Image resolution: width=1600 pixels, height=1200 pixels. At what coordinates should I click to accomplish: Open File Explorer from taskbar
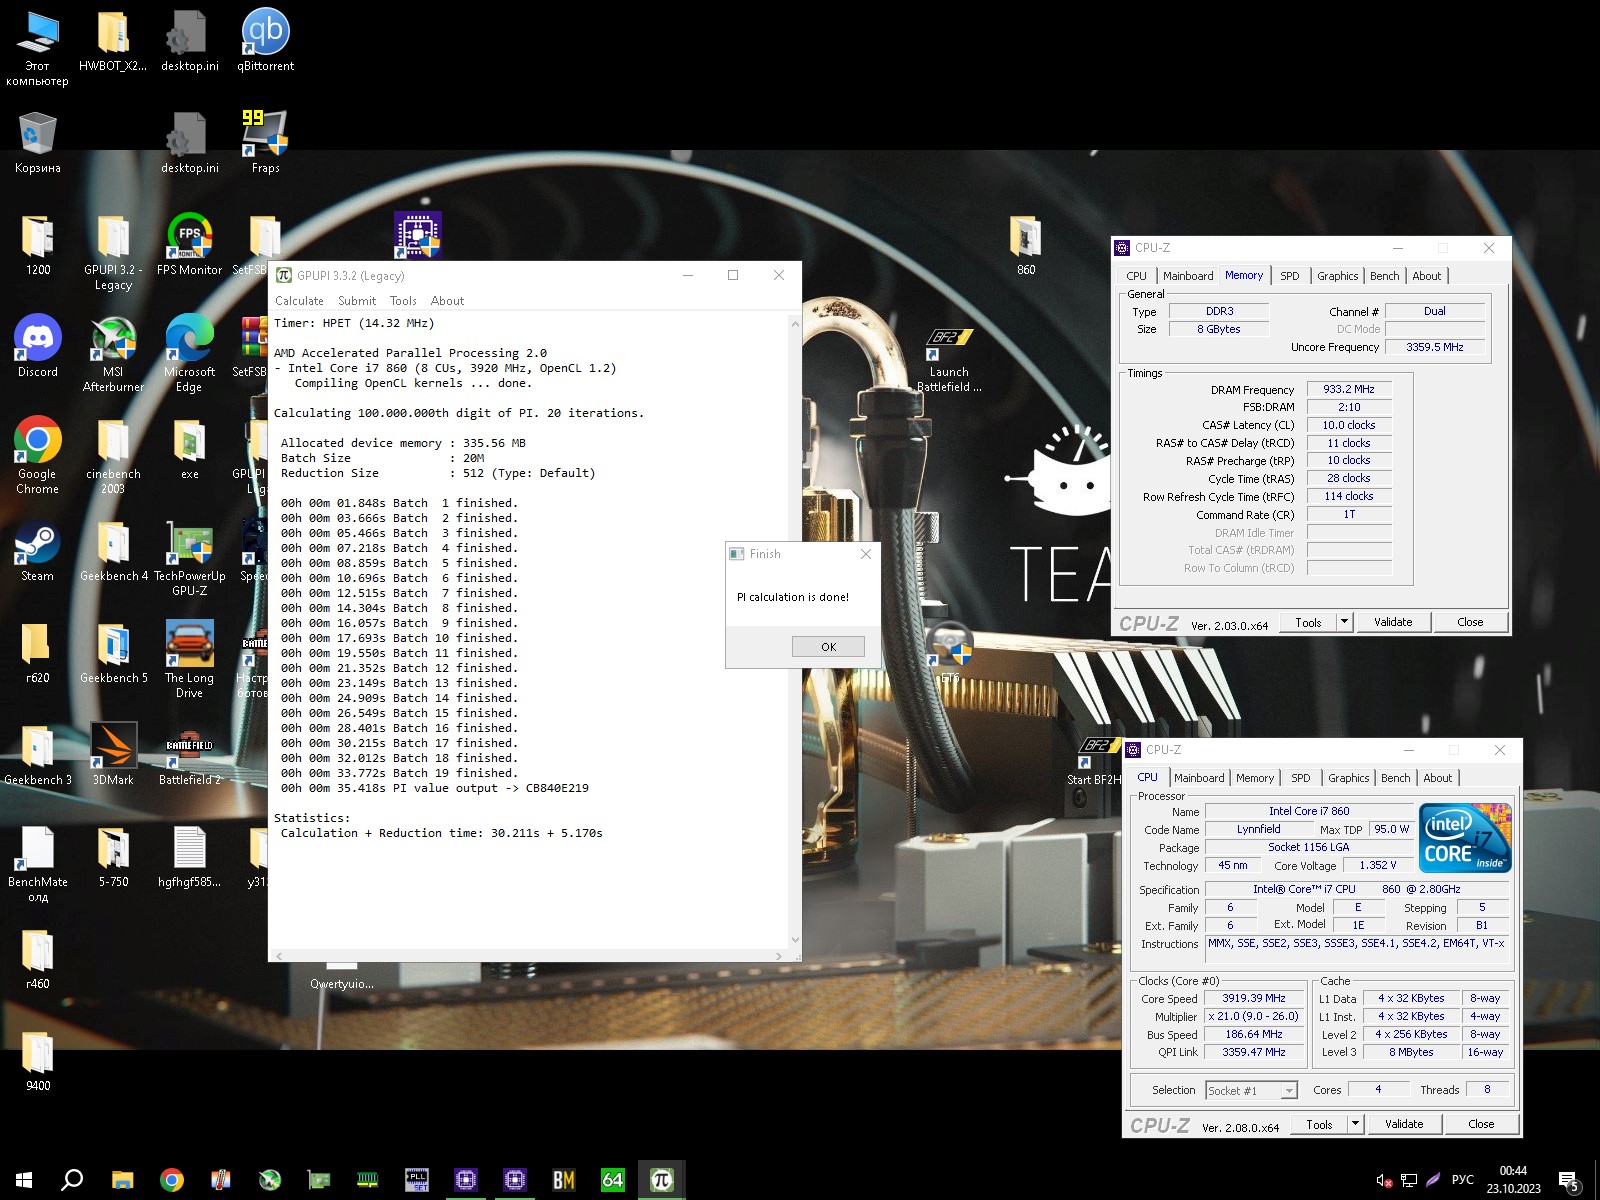(x=122, y=1180)
